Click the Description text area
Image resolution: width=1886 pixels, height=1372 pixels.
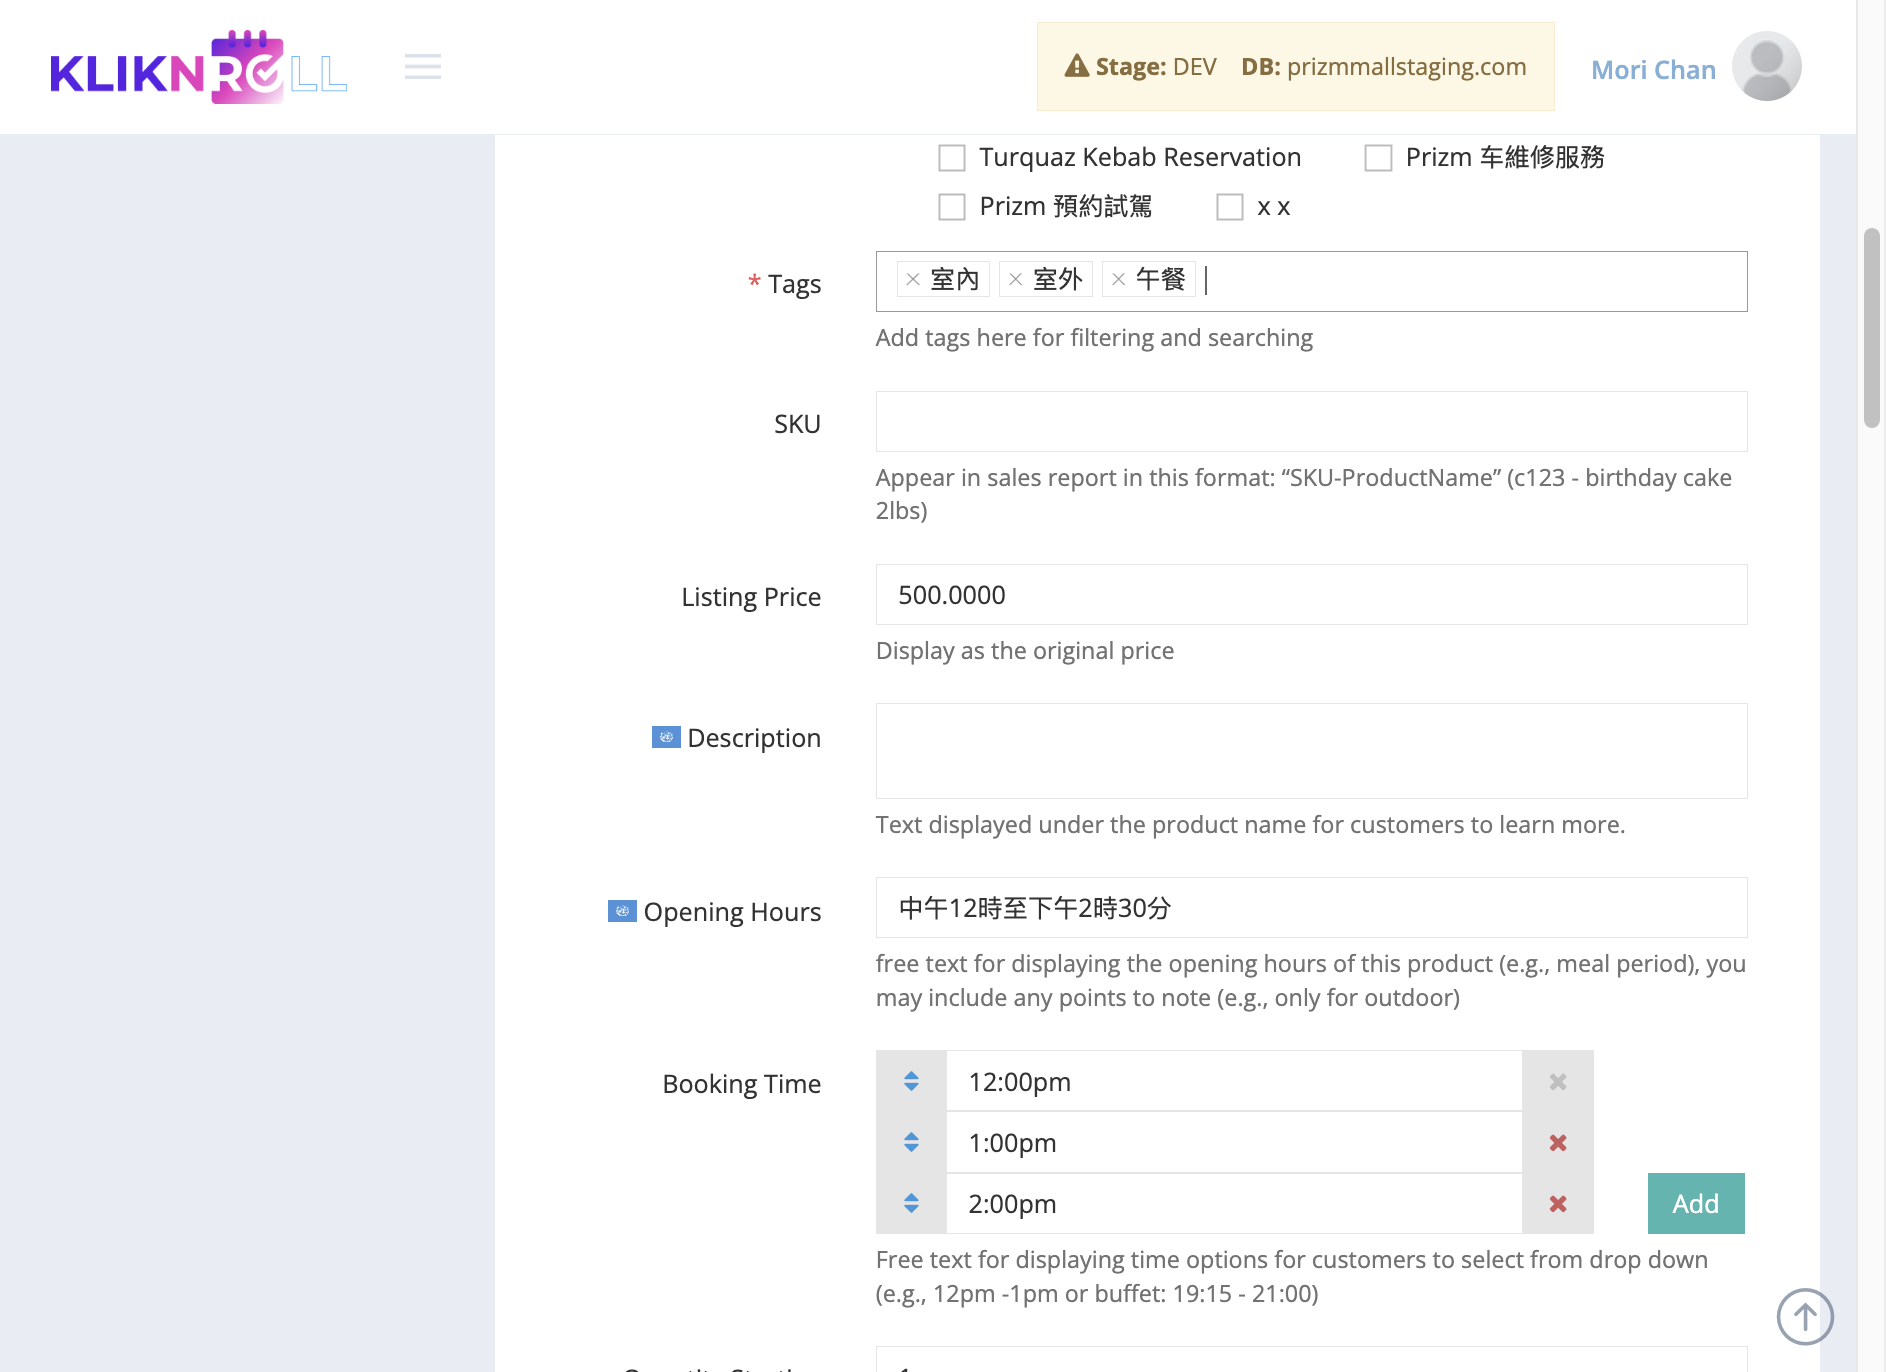[1311, 750]
